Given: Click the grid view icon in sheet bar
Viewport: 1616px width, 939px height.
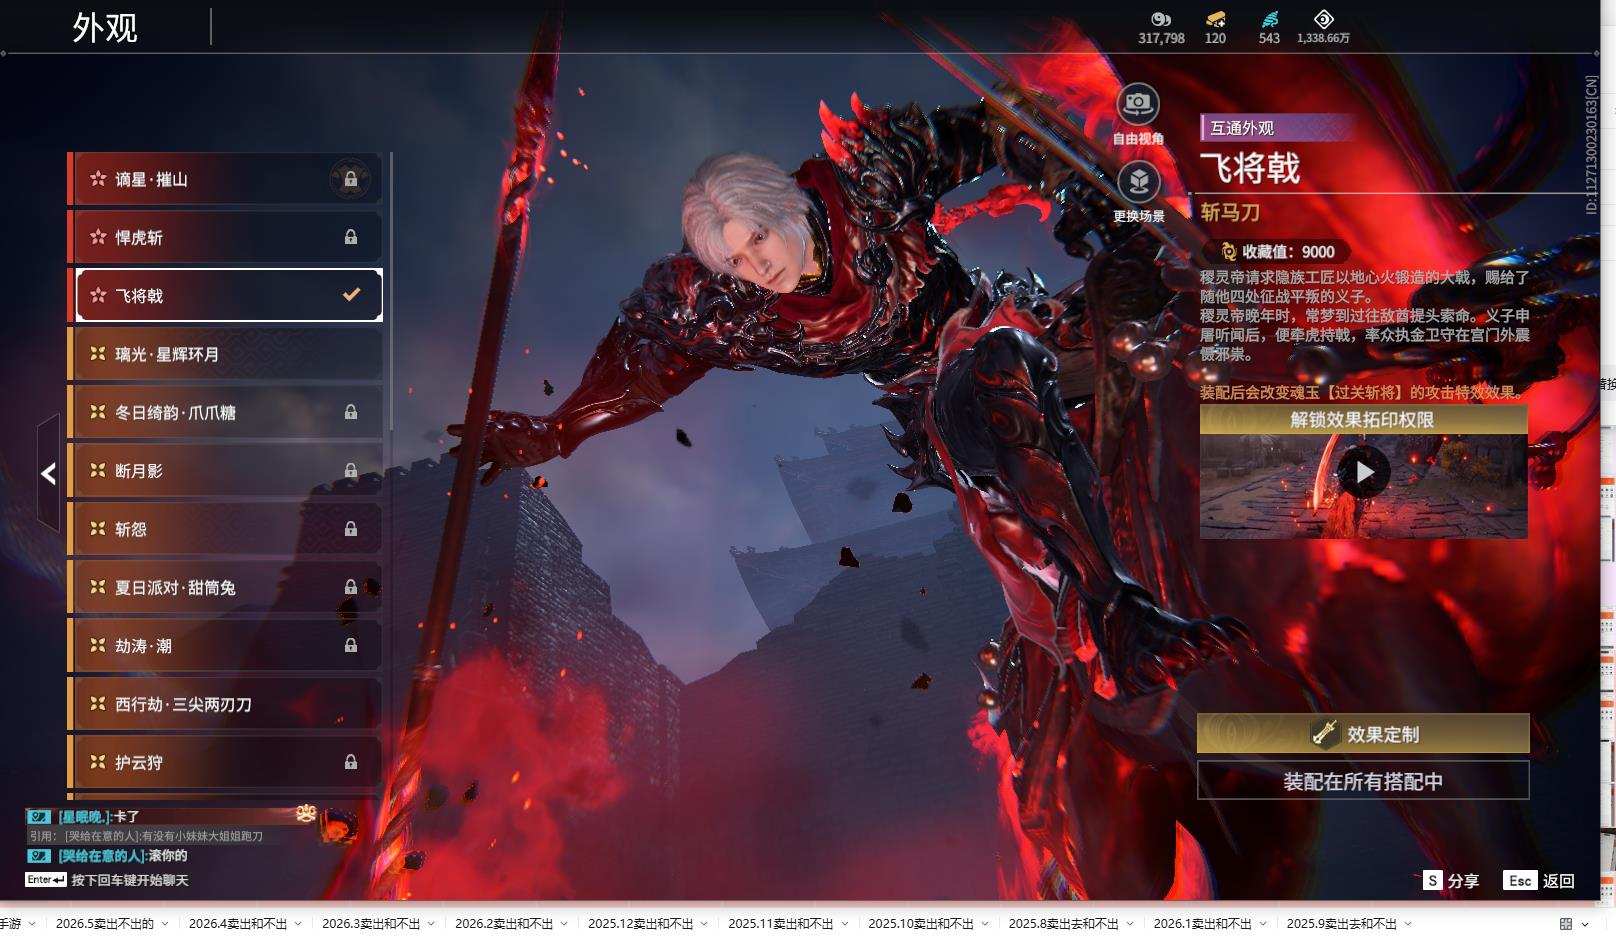Looking at the screenshot, I should pos(1566,924).
